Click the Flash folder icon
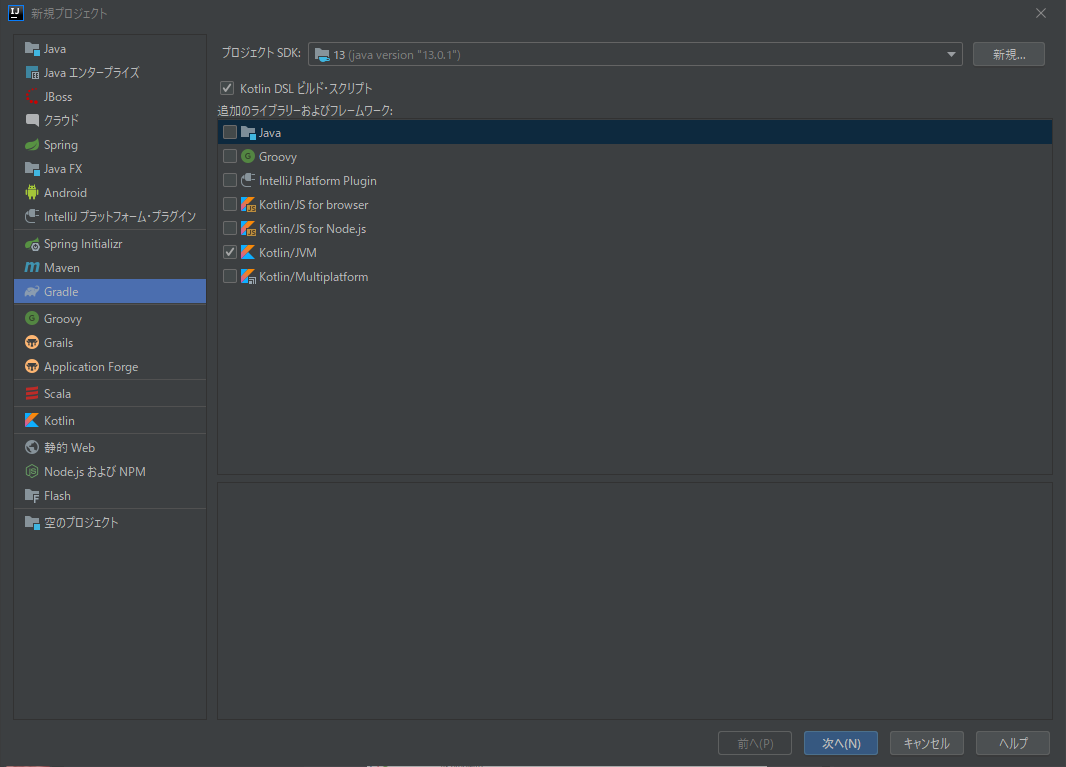The width and height of the screenshot is (1066, 767). coord(32,496)
